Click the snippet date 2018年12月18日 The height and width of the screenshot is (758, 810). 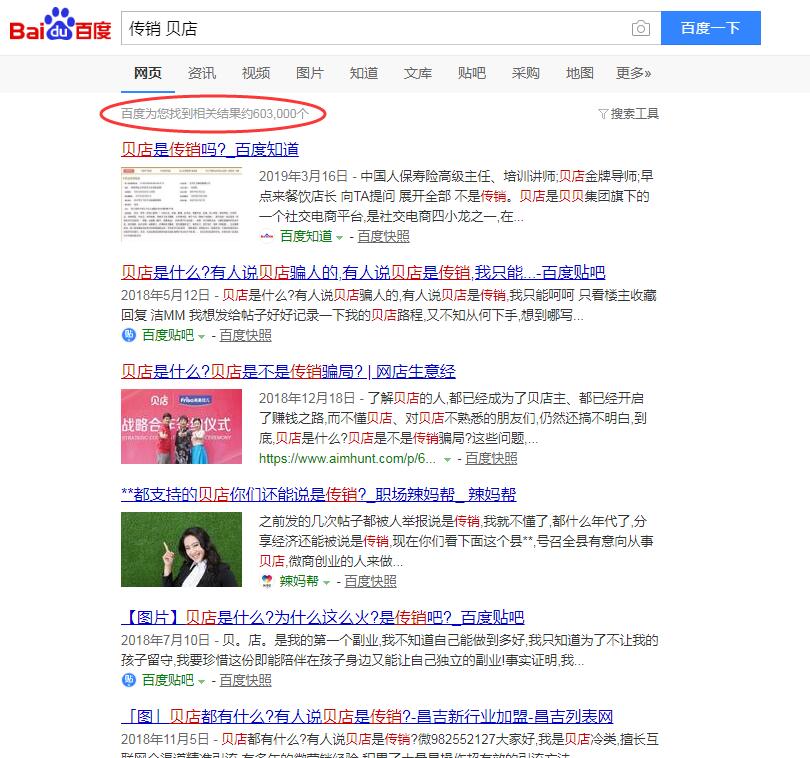tap(307, 398)
